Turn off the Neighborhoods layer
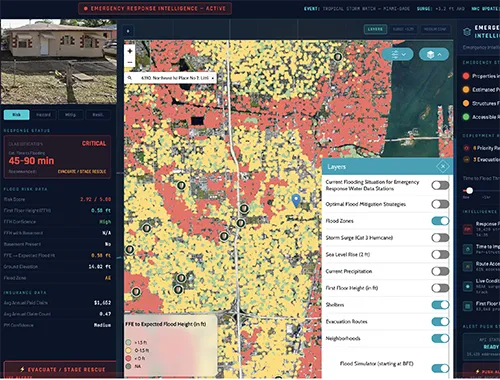500x380 pixels. (440, 338)
